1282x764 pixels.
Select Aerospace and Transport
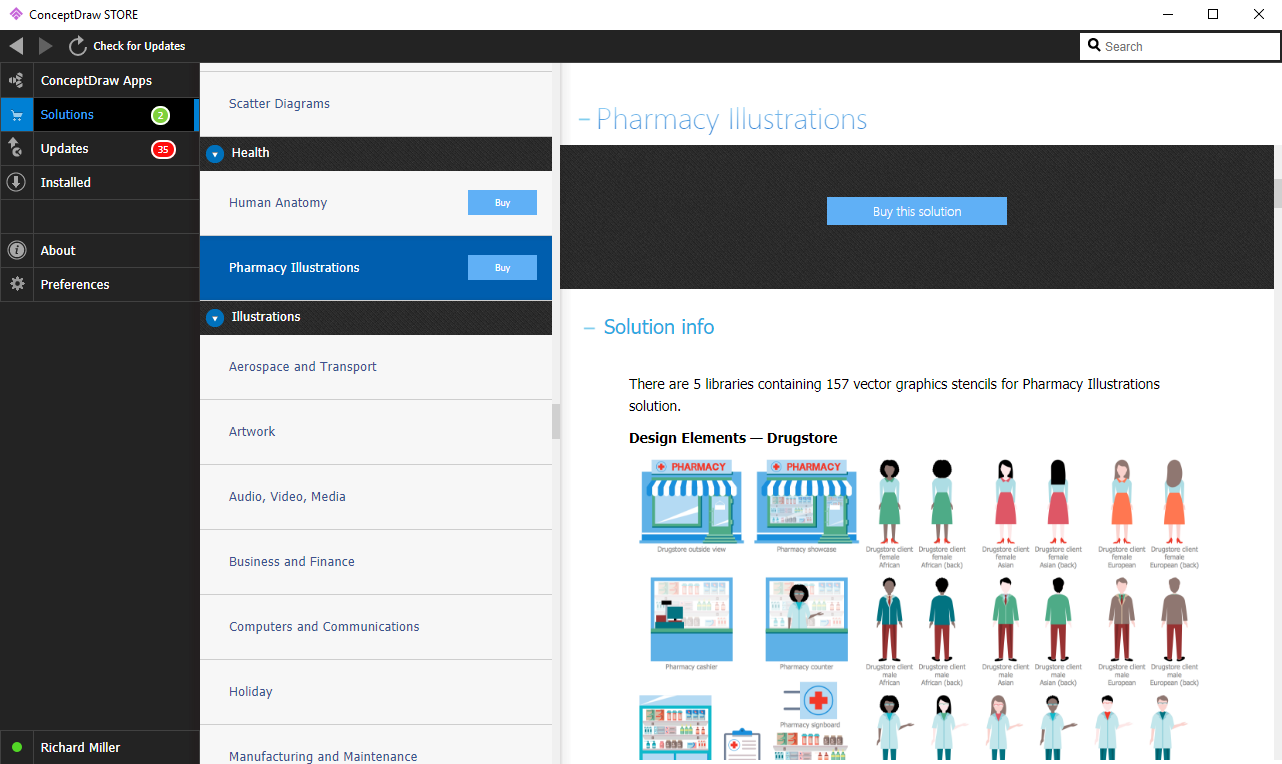[x=376, y=367]
